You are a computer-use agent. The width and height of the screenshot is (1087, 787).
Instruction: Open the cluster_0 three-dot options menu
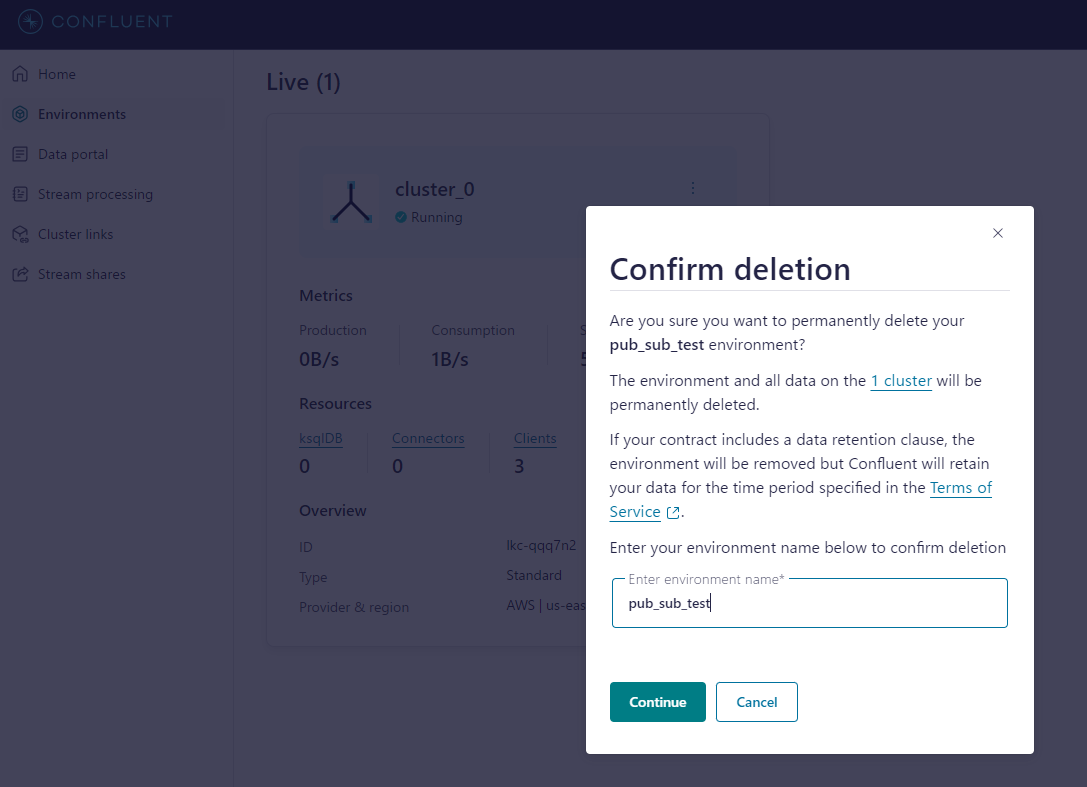(x=693, y=188)
